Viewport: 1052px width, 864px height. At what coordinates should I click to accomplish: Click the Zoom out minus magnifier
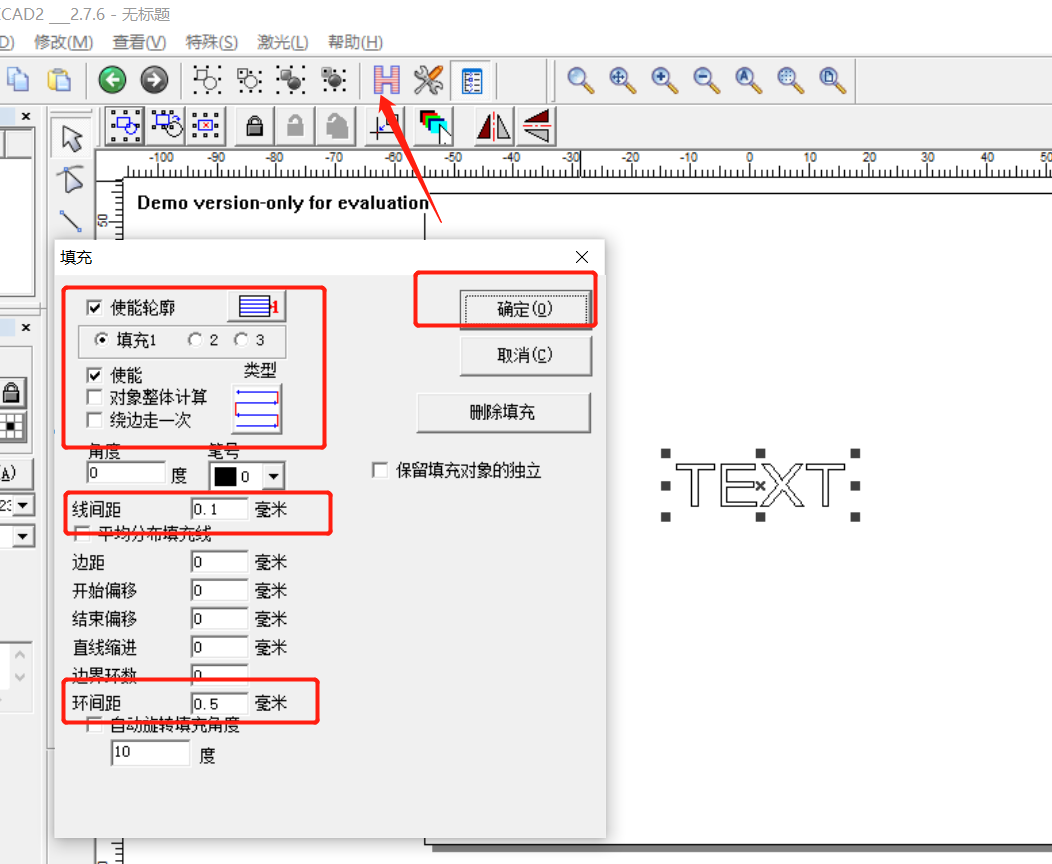[x=706, y=80]
